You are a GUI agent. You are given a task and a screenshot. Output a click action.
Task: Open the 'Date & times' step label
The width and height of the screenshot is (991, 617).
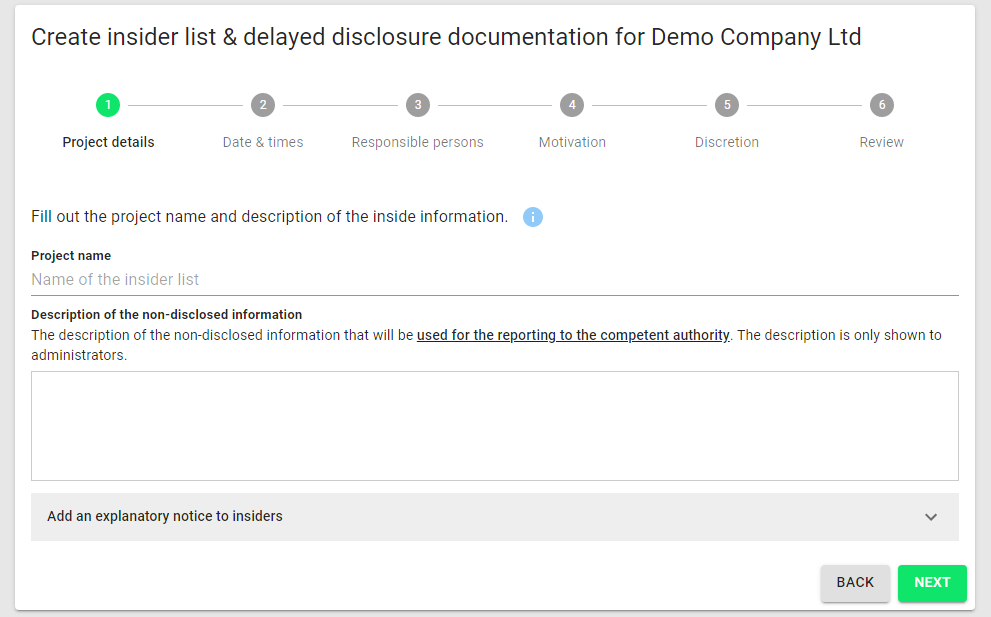pos(263,142)
